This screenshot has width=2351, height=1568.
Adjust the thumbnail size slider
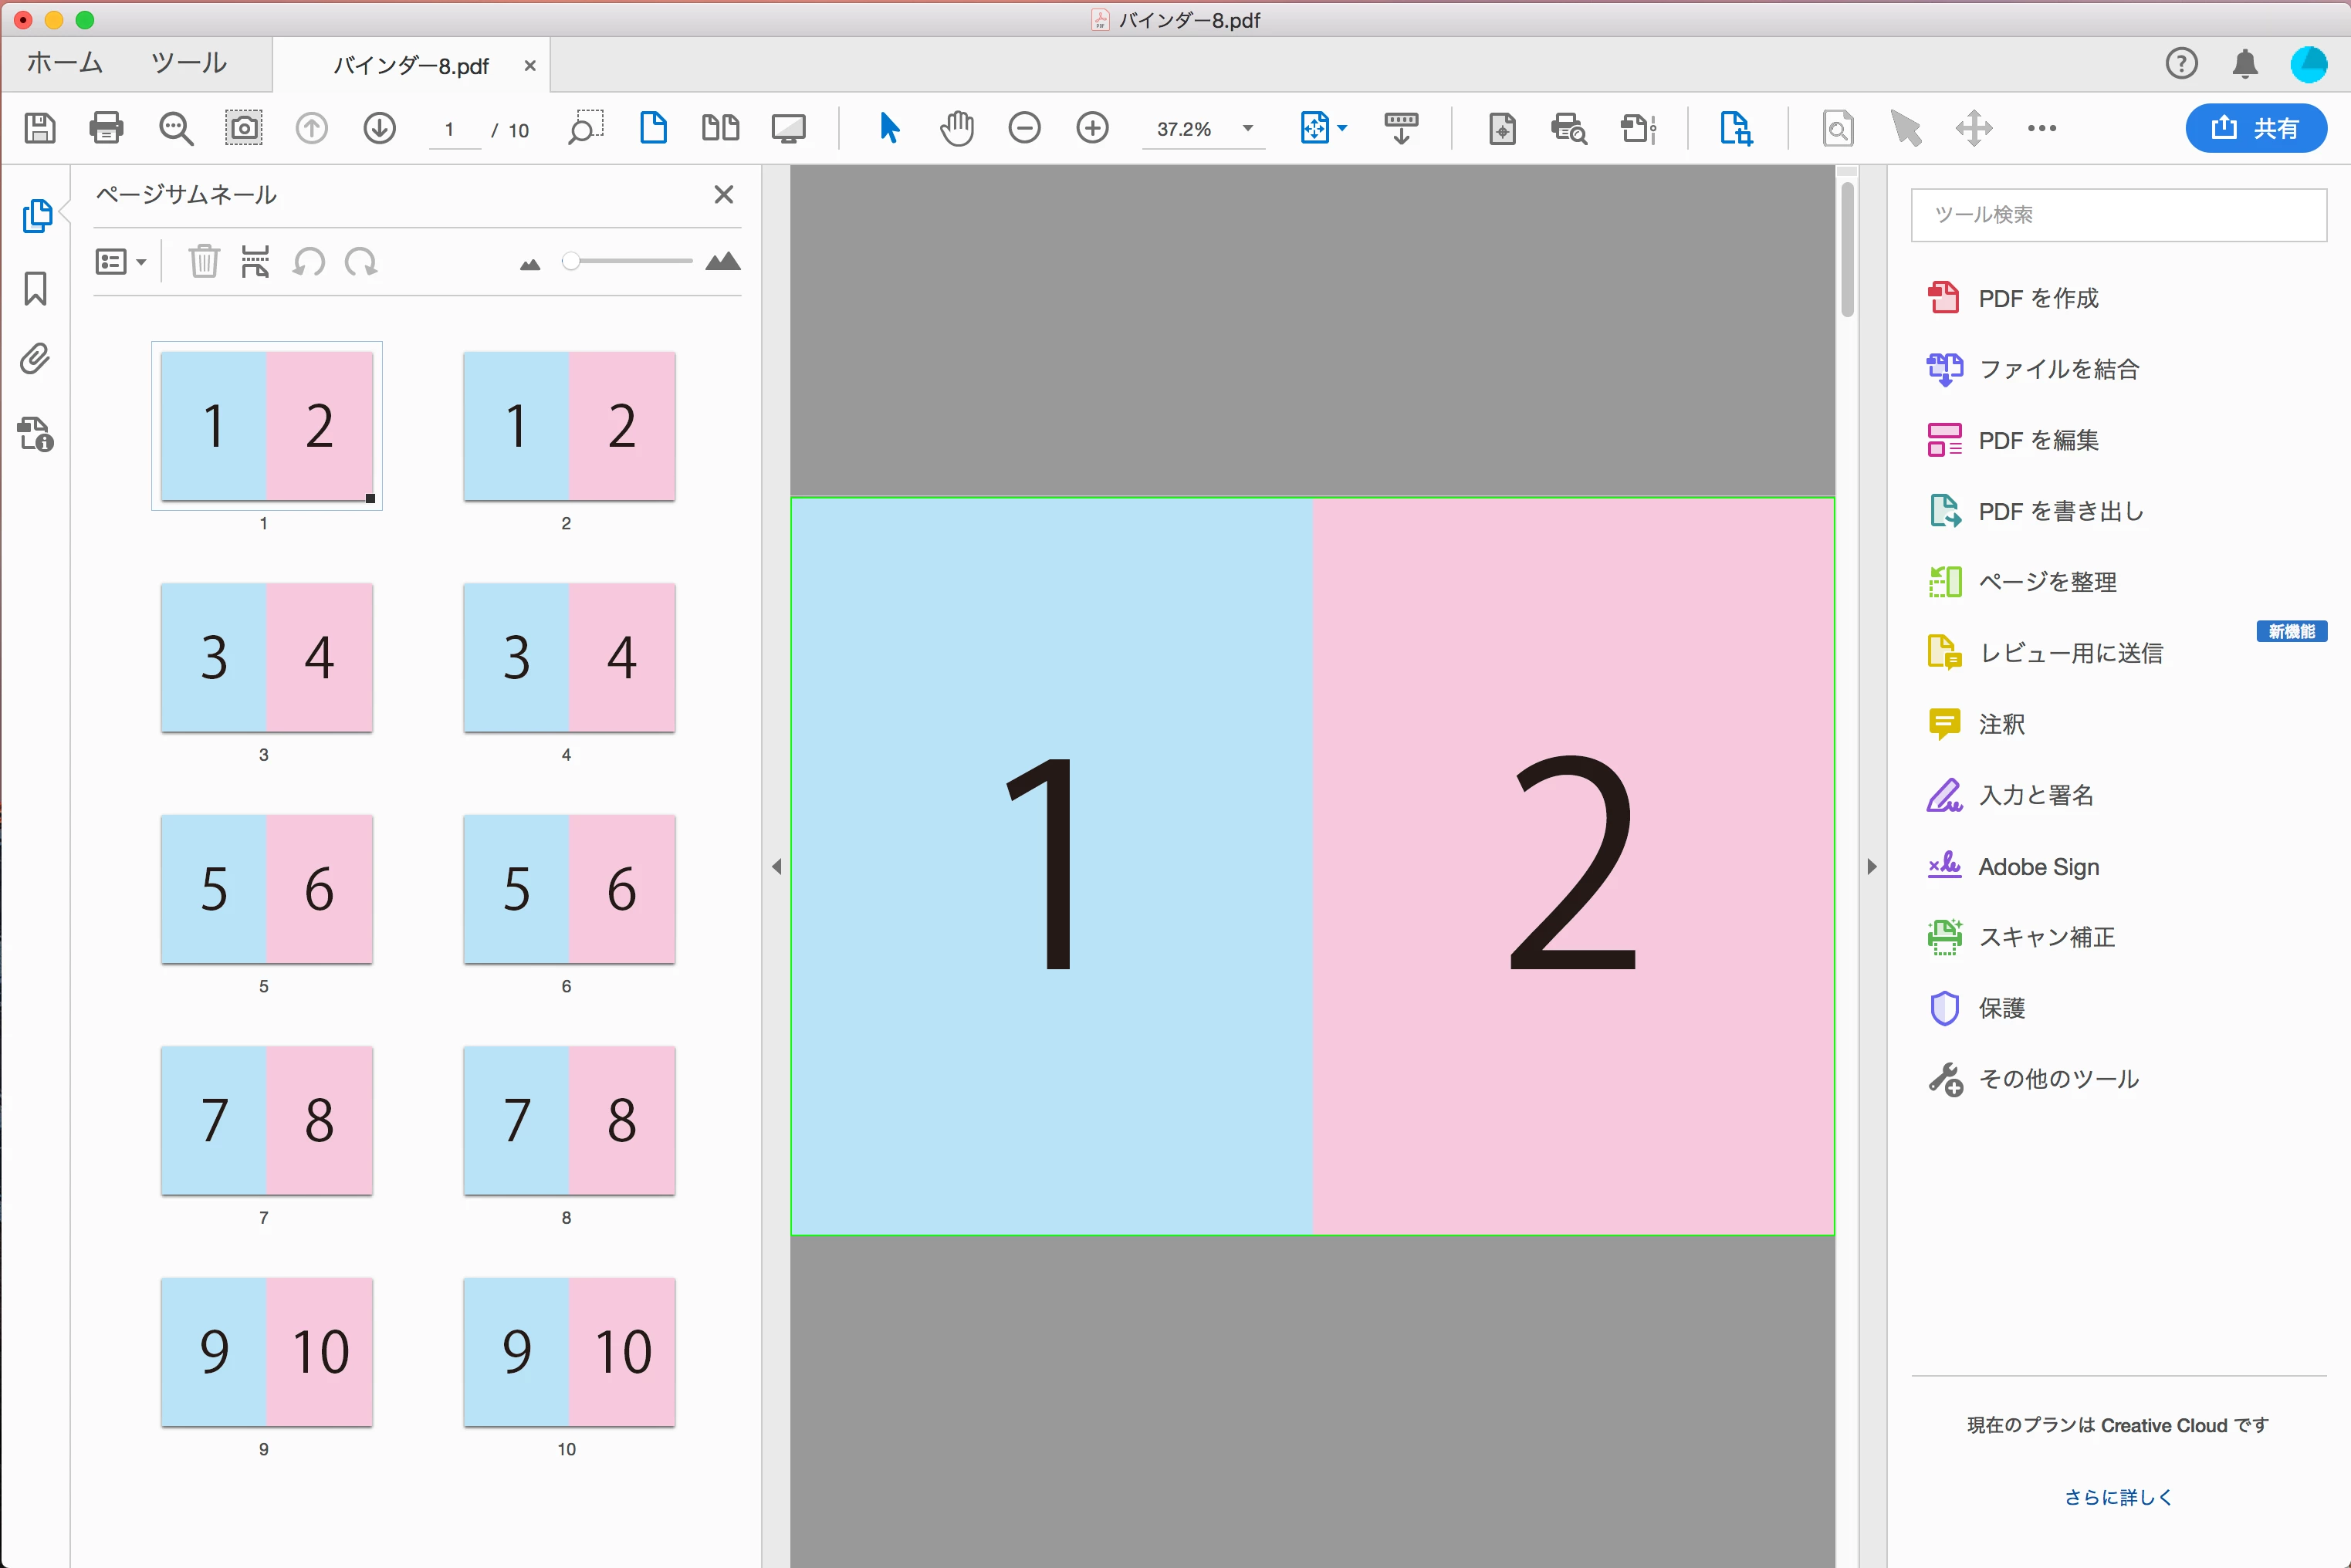click(x=571, y=262)
